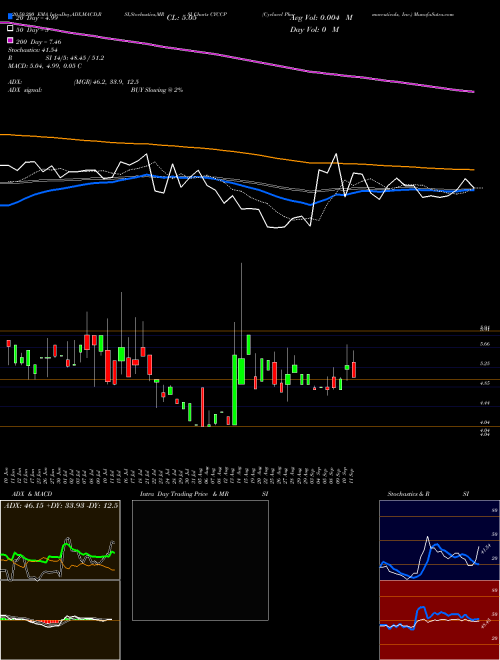This screenshot has width=500, height=660.
Task: Click the 'SI 14/3: 48.45 / 51.2' readout
Action: pyautogui.click(x=75, y=58)
